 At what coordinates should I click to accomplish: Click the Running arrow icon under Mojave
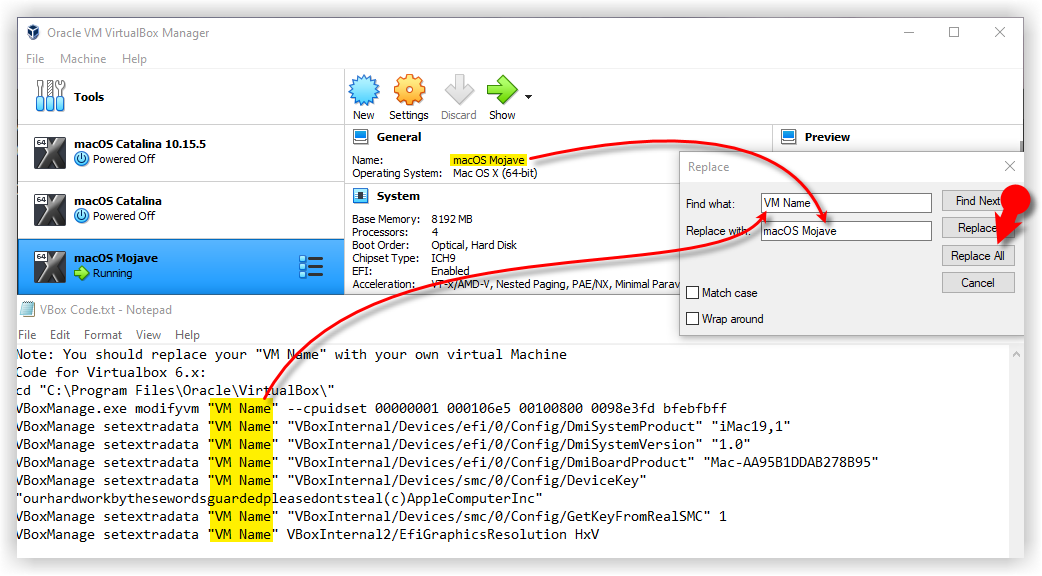click(x=82, y=273)
